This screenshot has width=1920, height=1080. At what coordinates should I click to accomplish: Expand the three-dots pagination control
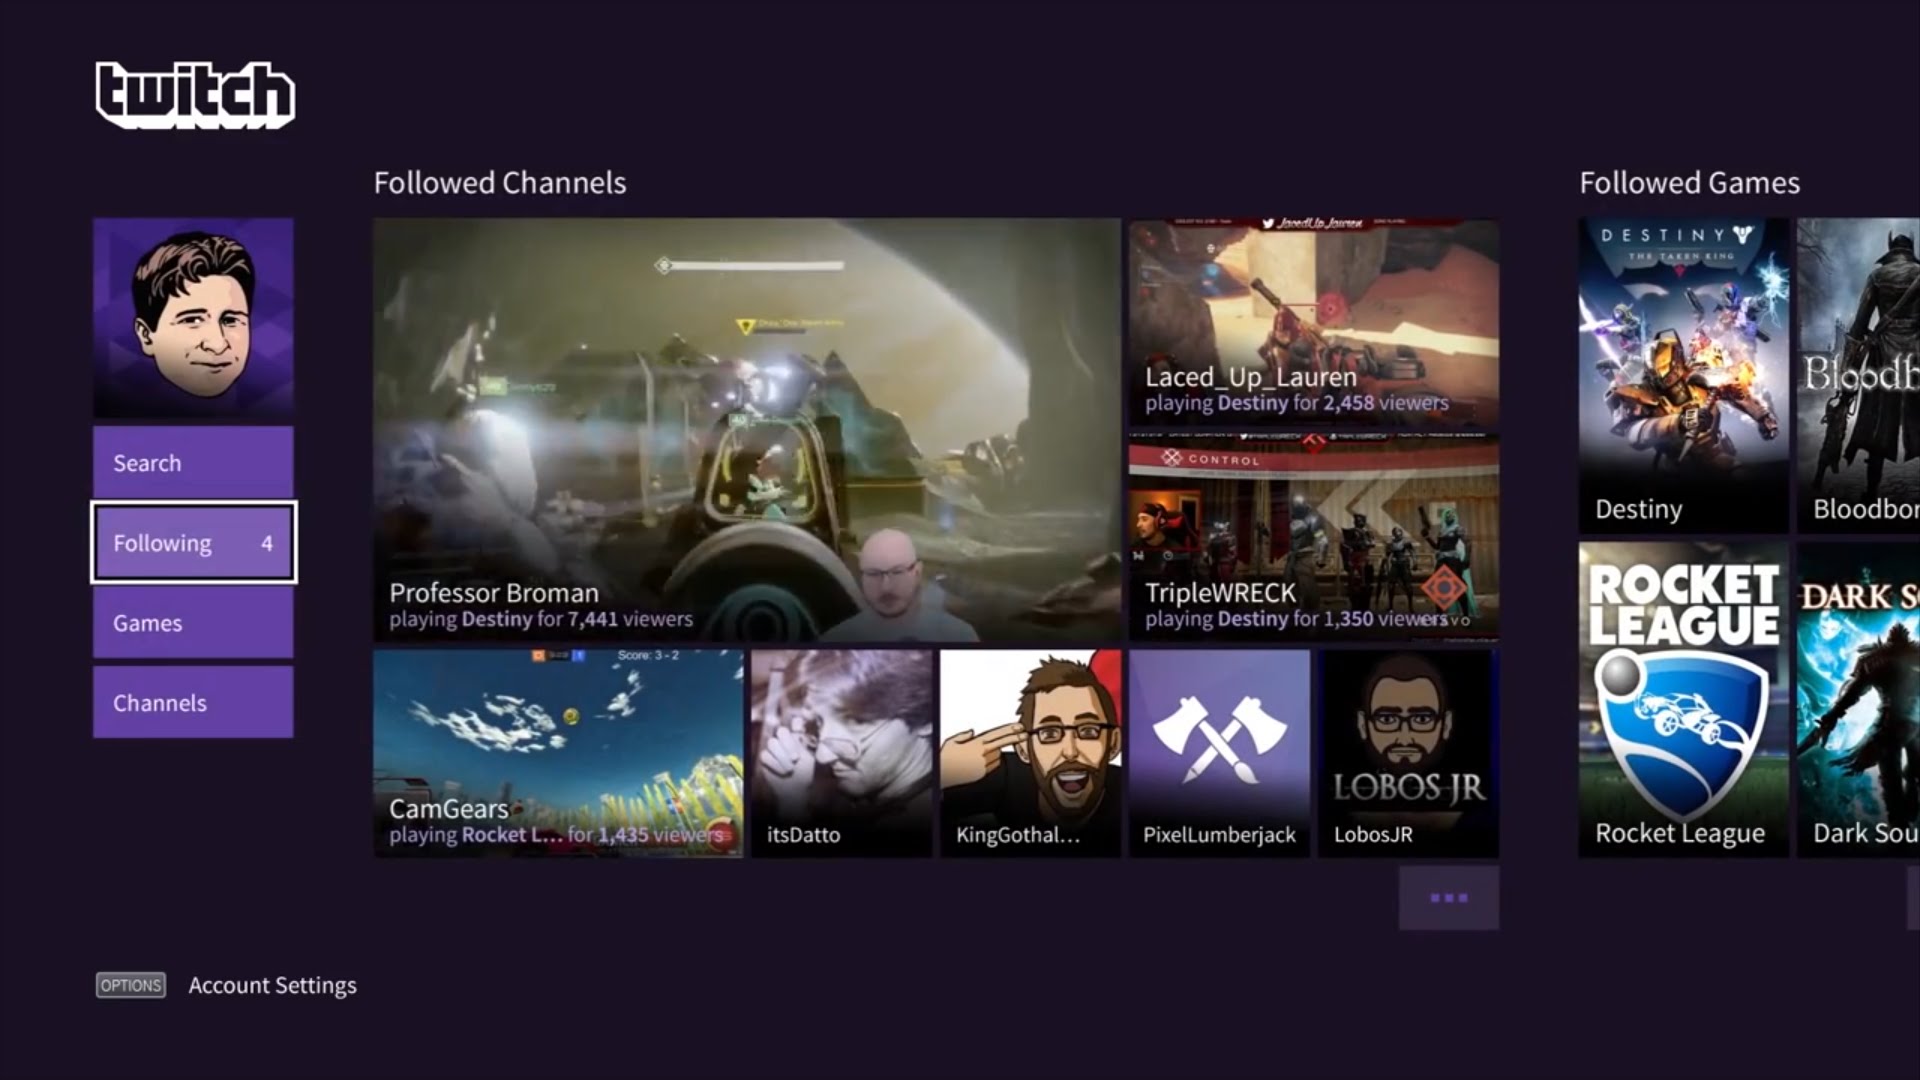[1448, 897]
